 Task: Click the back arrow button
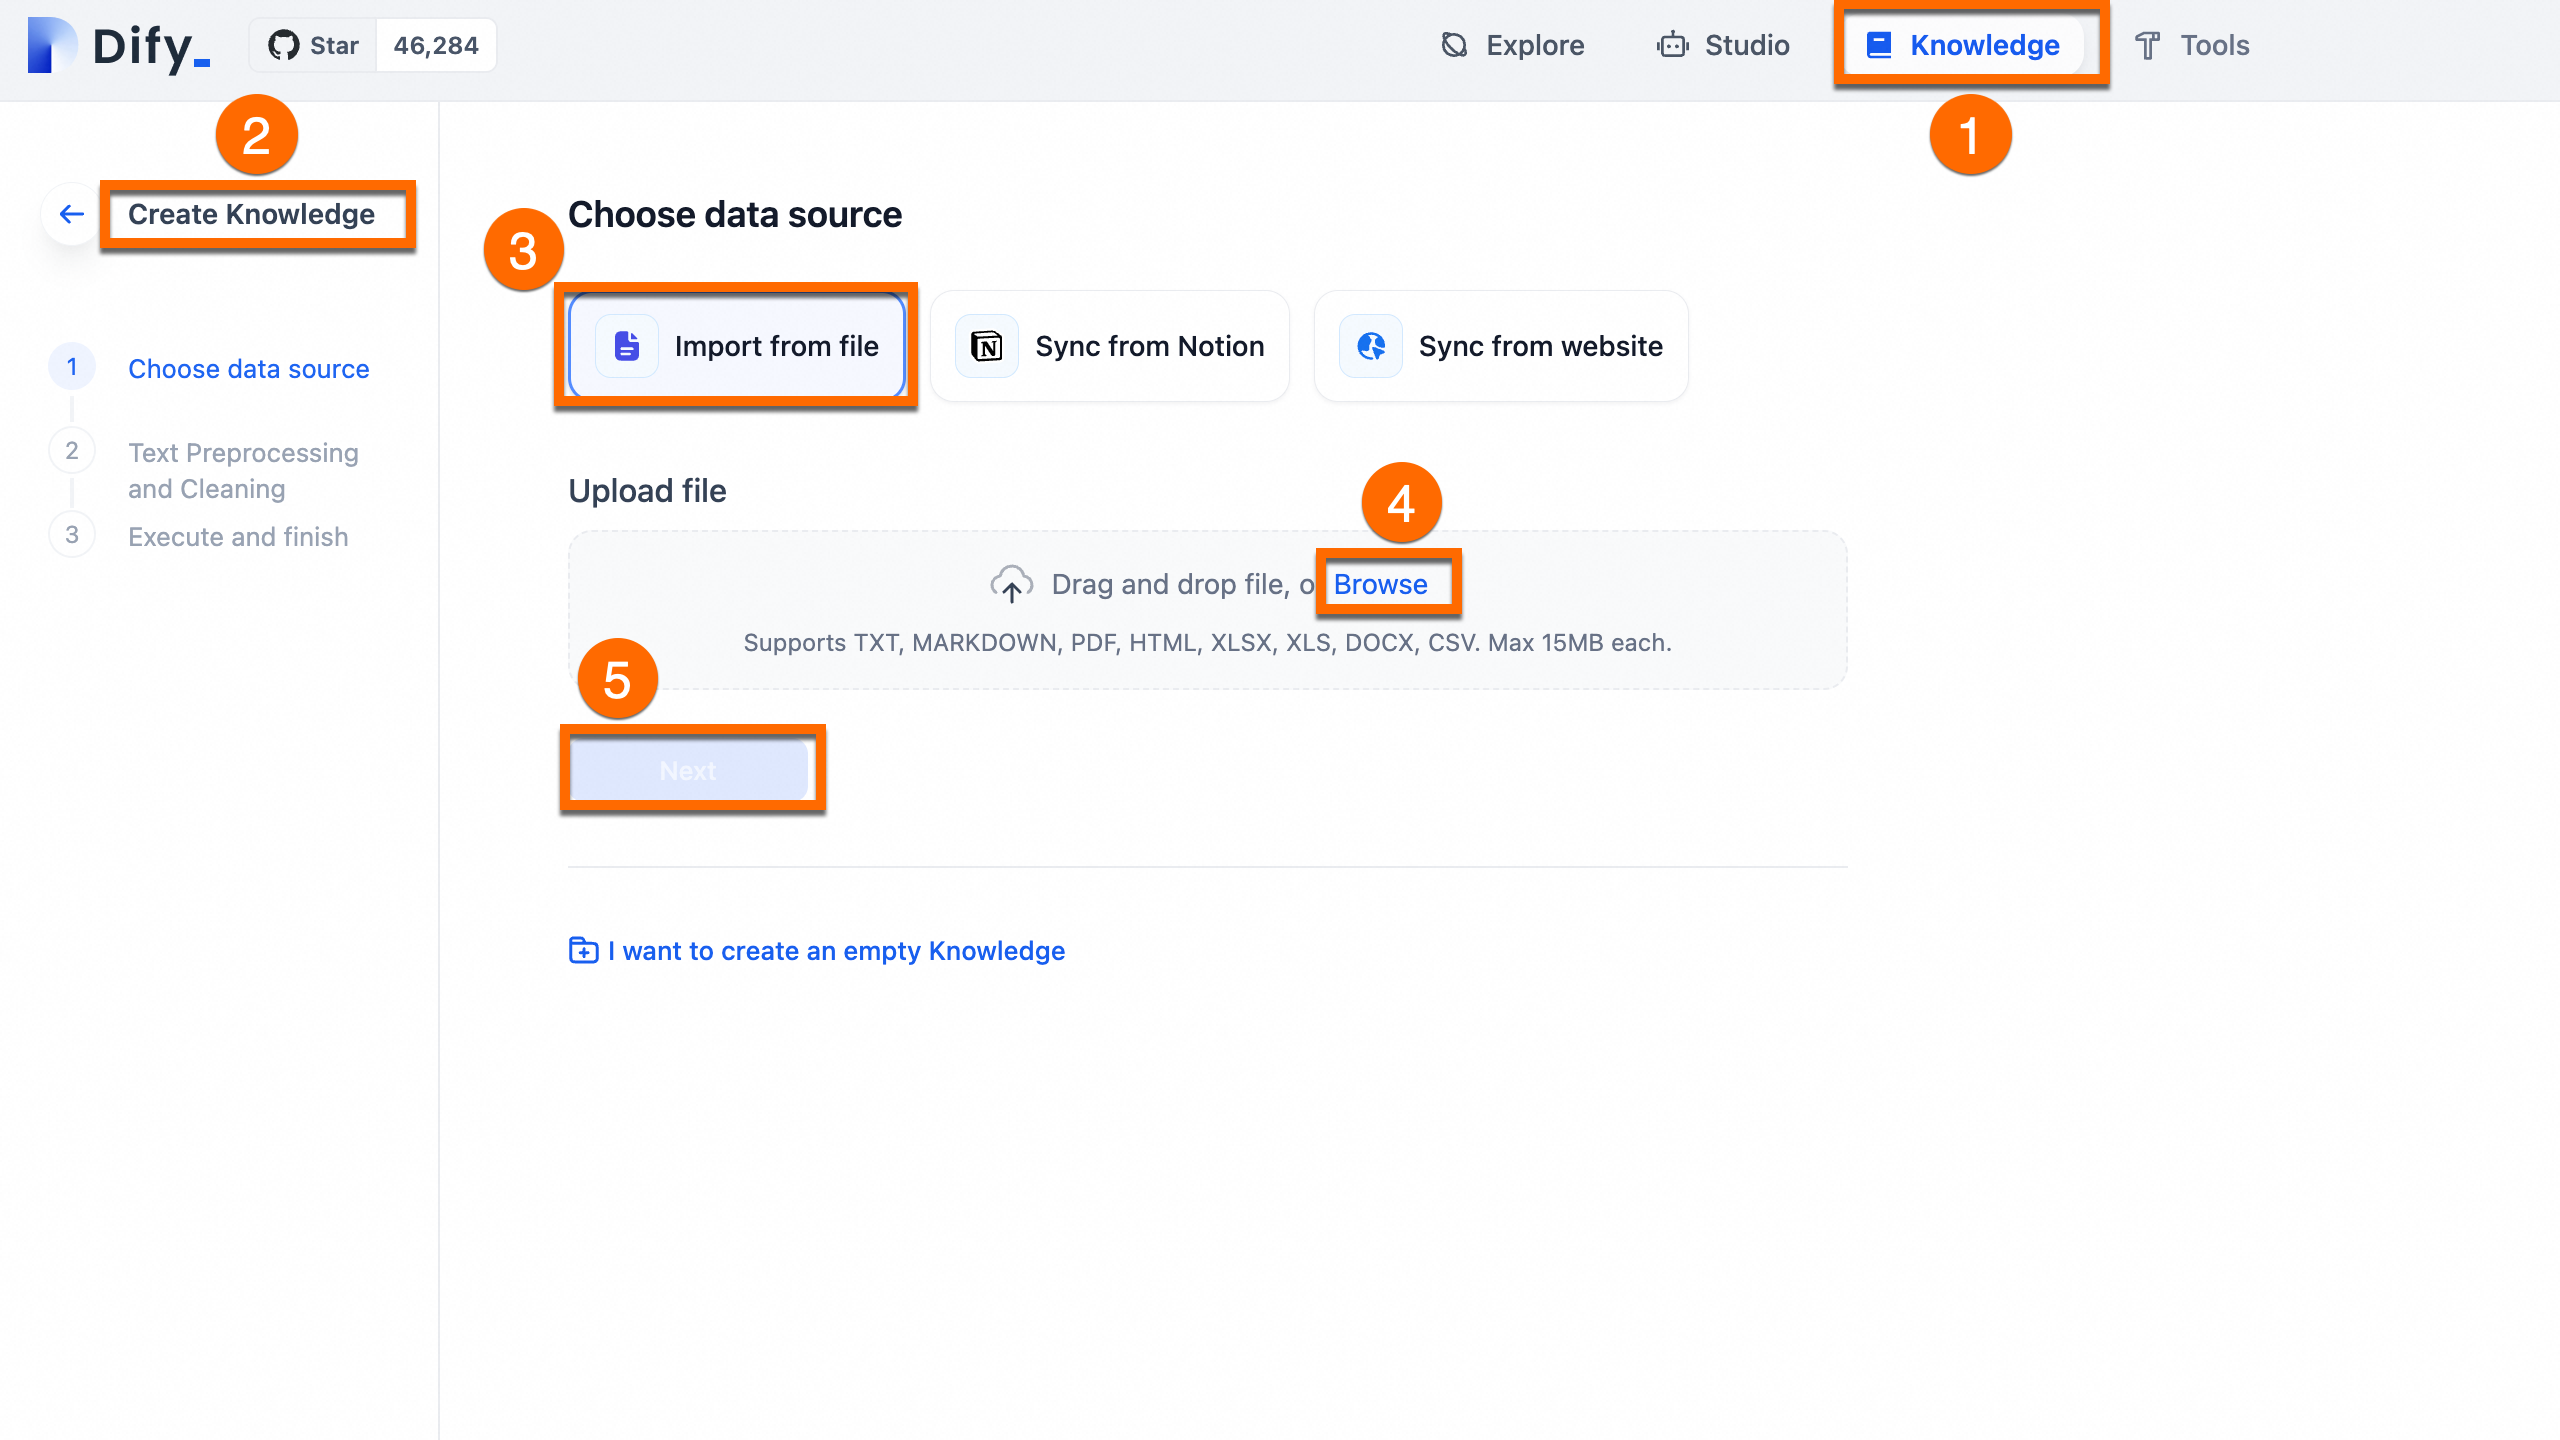pyautogui.click(x=71, y=214)
